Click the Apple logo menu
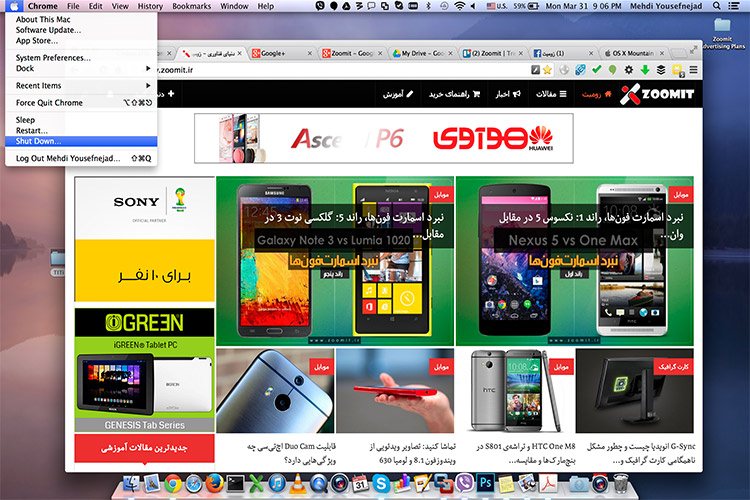Image resolution: width=750 pixels, height=500 pixels. [x=13, y=6]
